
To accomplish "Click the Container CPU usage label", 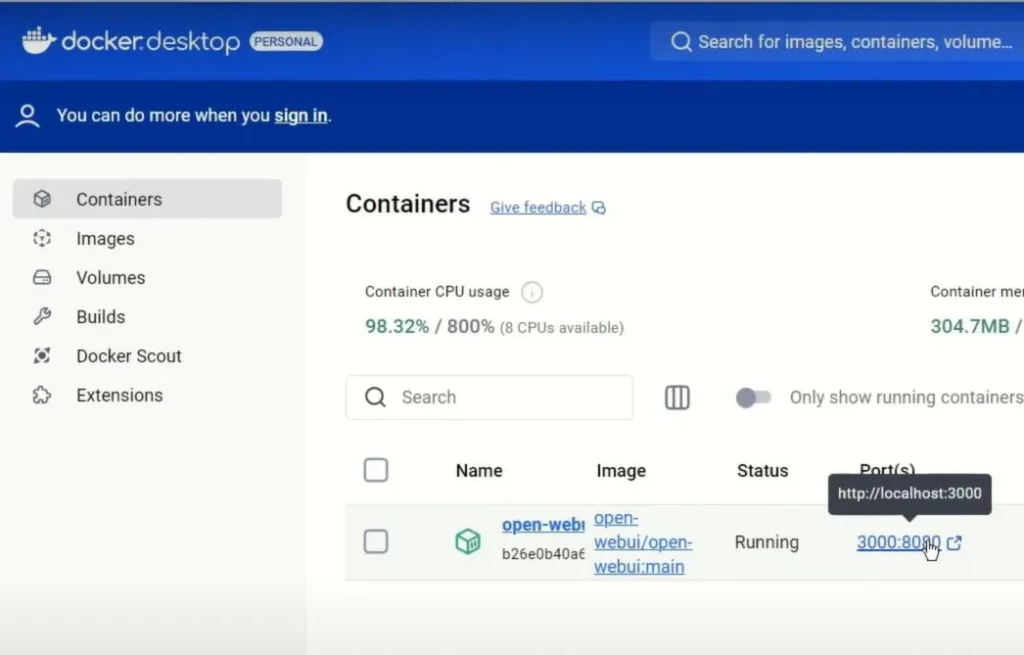I will pos(437,292).
